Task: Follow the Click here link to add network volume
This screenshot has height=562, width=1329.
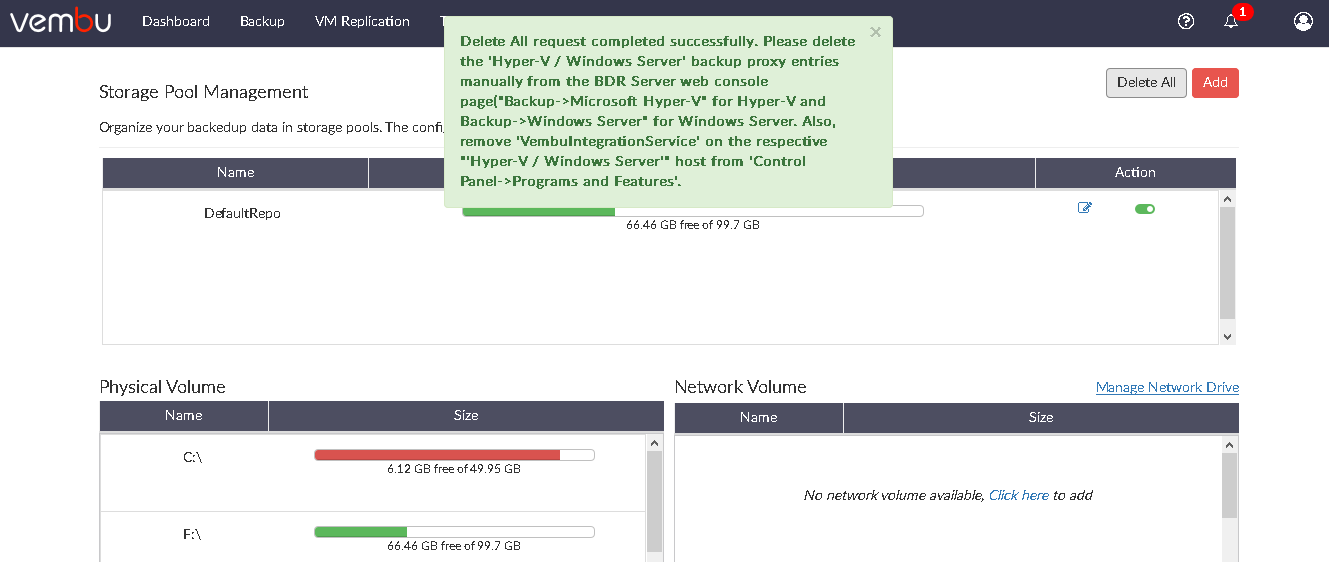Action: 1019,495
